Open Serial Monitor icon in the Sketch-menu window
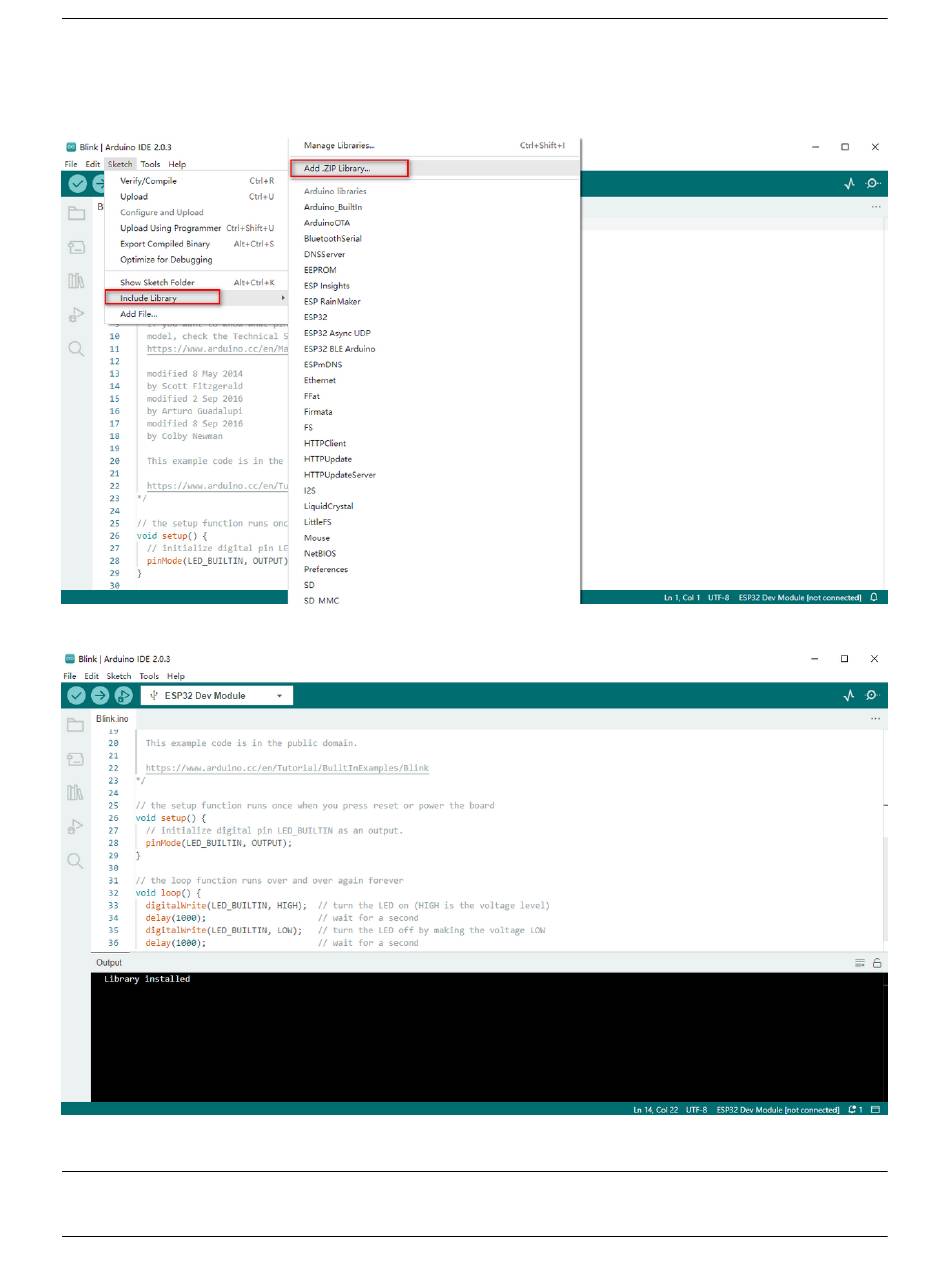 click(x=874, y=184)
